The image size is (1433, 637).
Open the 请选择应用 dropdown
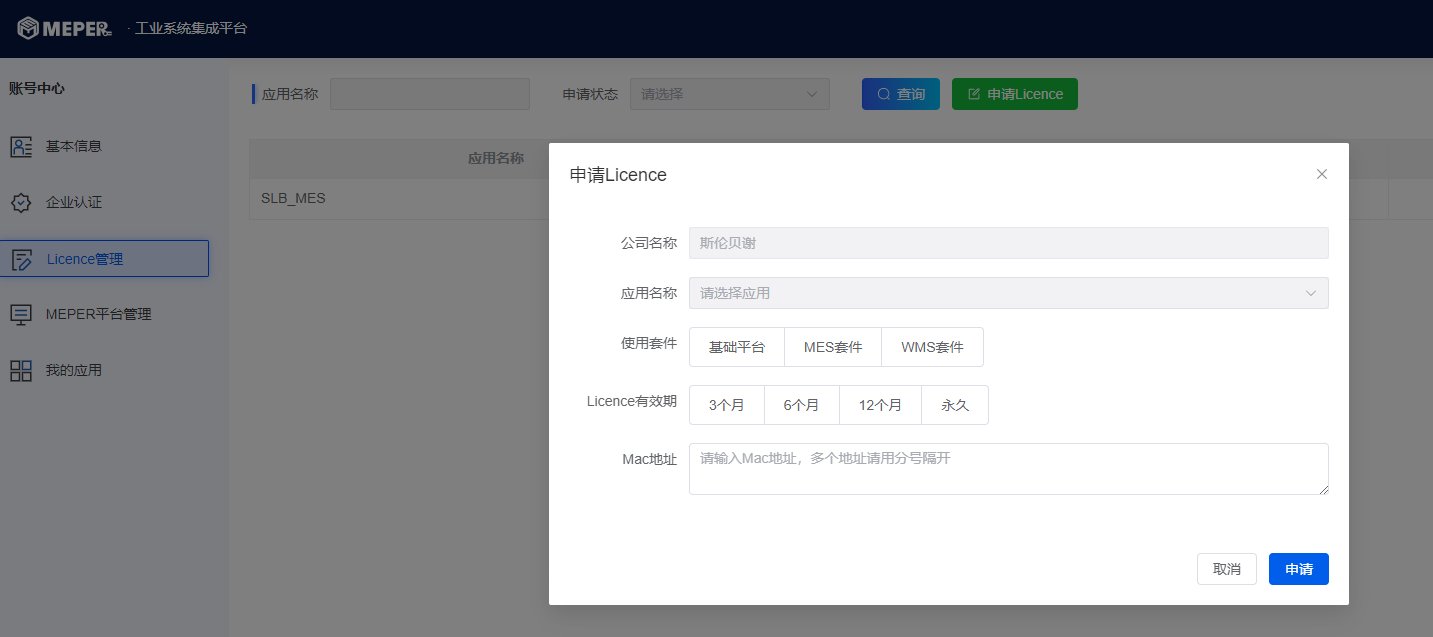[1008, 293]
